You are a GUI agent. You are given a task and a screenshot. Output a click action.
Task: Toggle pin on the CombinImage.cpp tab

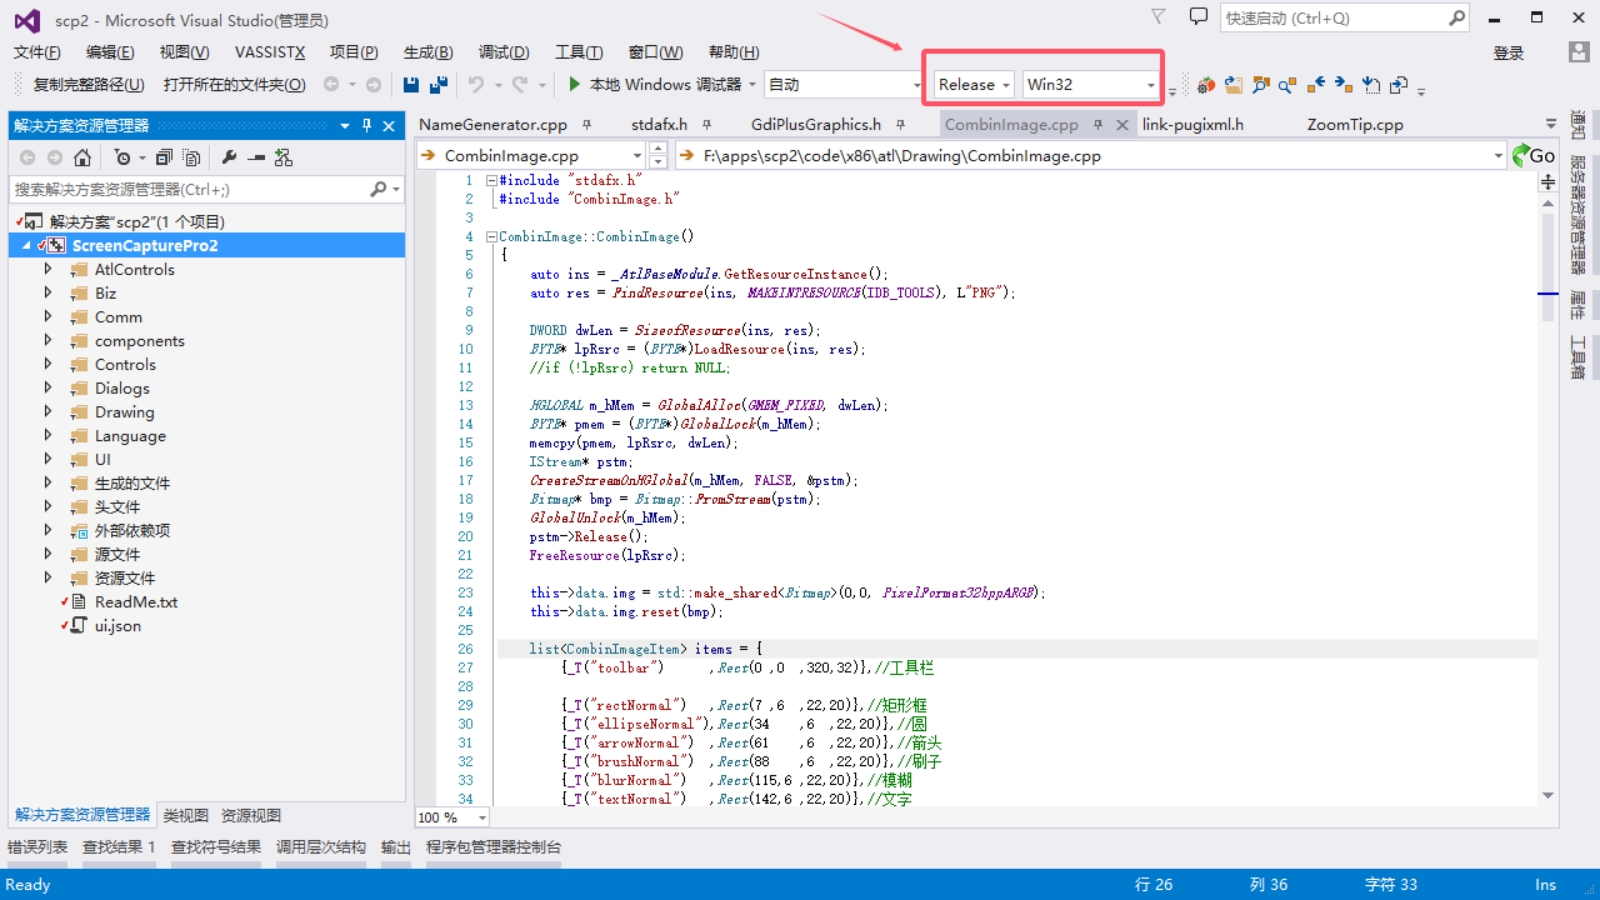(x=1098, y=125)
